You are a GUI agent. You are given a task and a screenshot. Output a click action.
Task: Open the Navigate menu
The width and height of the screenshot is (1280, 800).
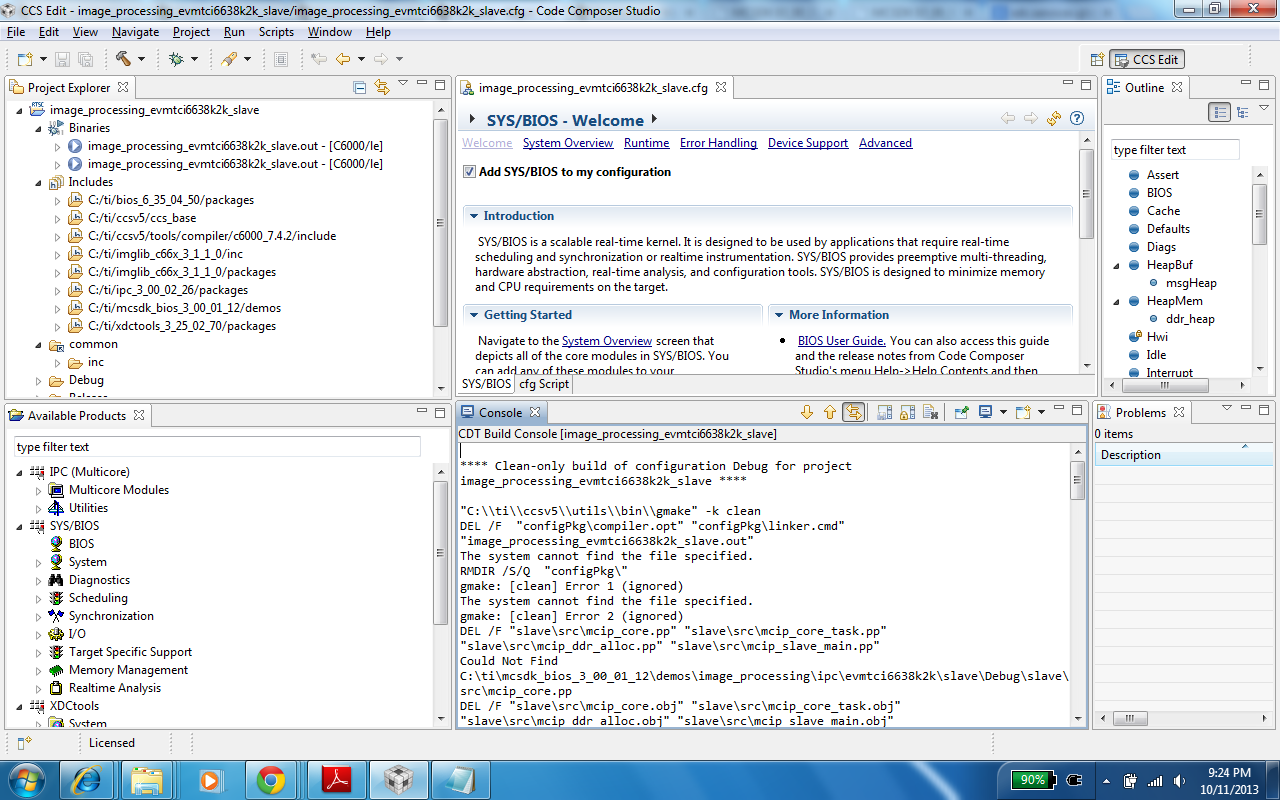[x=135, y=32]
